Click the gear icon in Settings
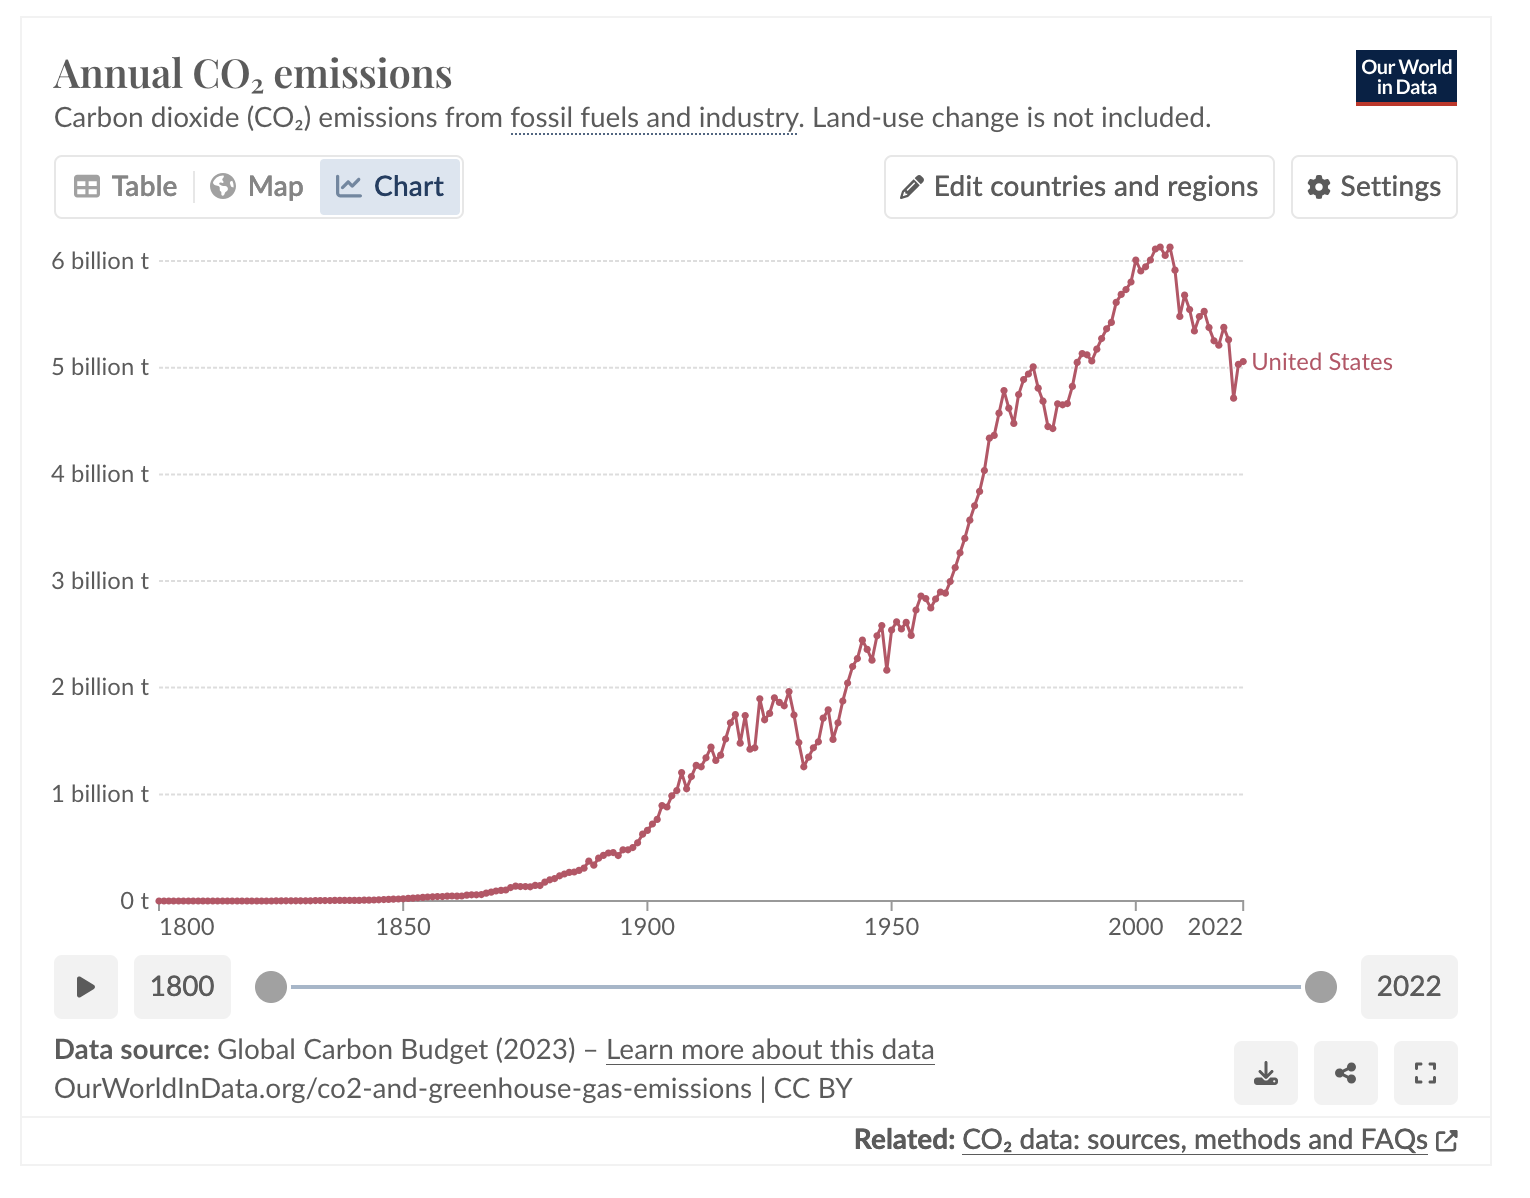 [x=1318, y=187]
